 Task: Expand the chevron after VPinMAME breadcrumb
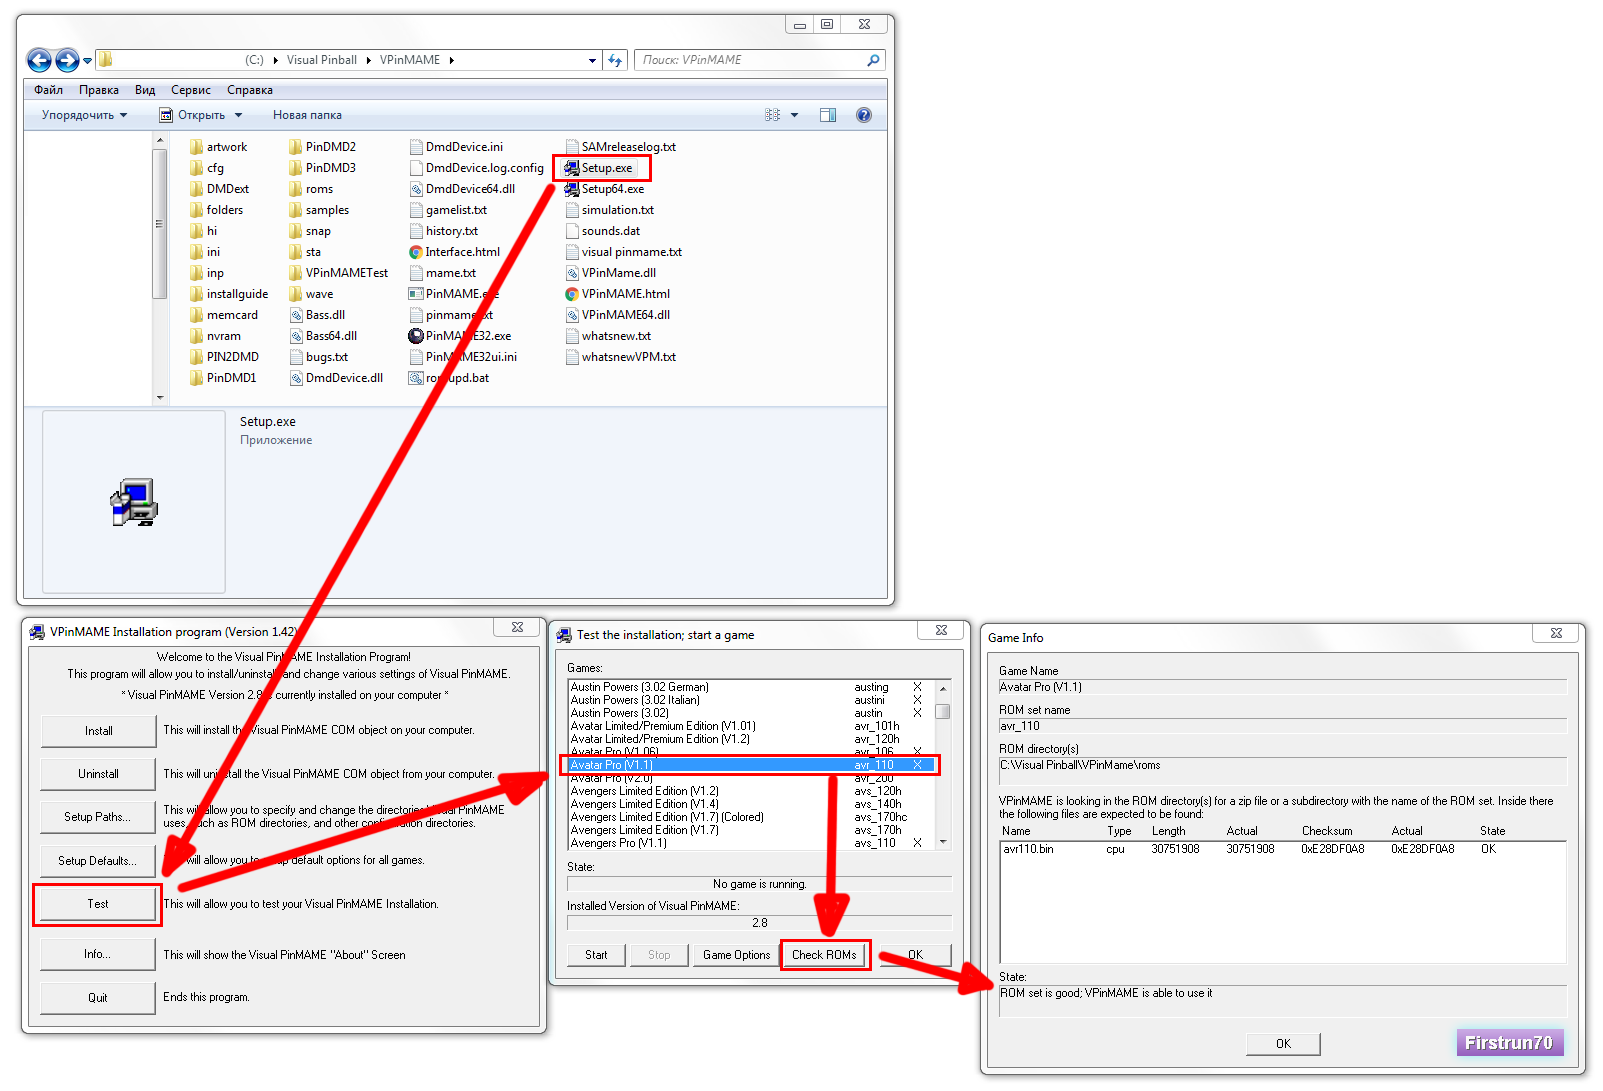(451, 60)
